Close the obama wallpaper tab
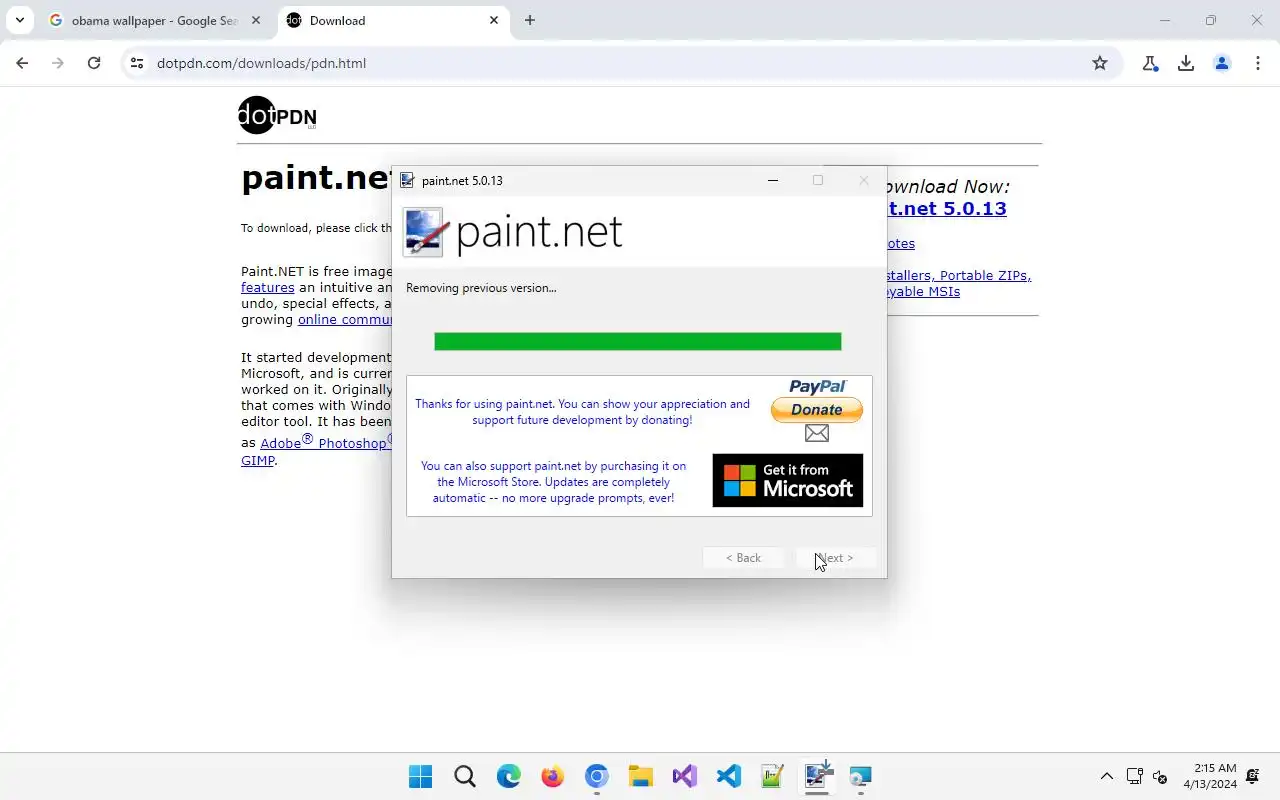 [x=257, y=20]
